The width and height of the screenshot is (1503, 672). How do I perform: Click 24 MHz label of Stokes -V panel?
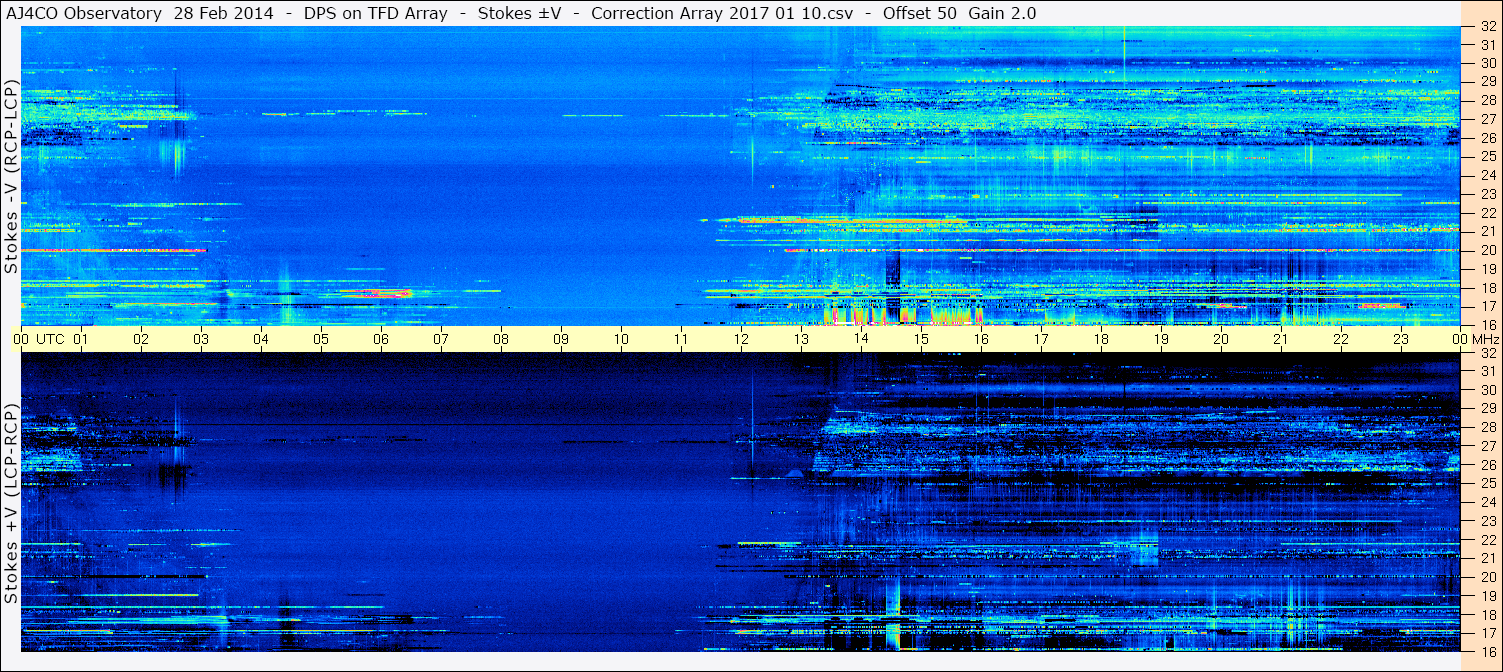coord(1489,175)
